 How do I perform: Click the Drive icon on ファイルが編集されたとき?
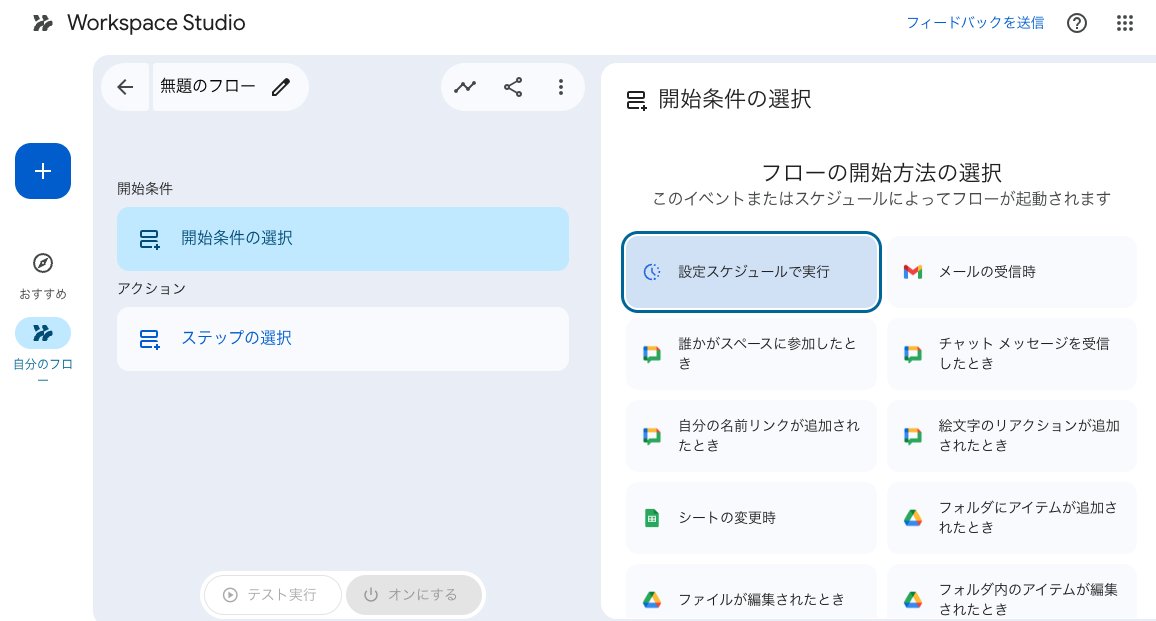click(652, 600)
